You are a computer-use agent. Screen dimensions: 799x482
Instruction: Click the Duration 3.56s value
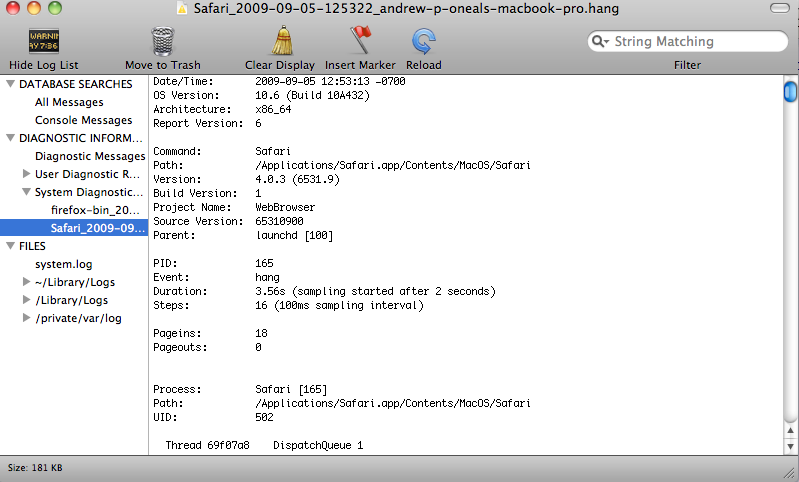(375, 291)
